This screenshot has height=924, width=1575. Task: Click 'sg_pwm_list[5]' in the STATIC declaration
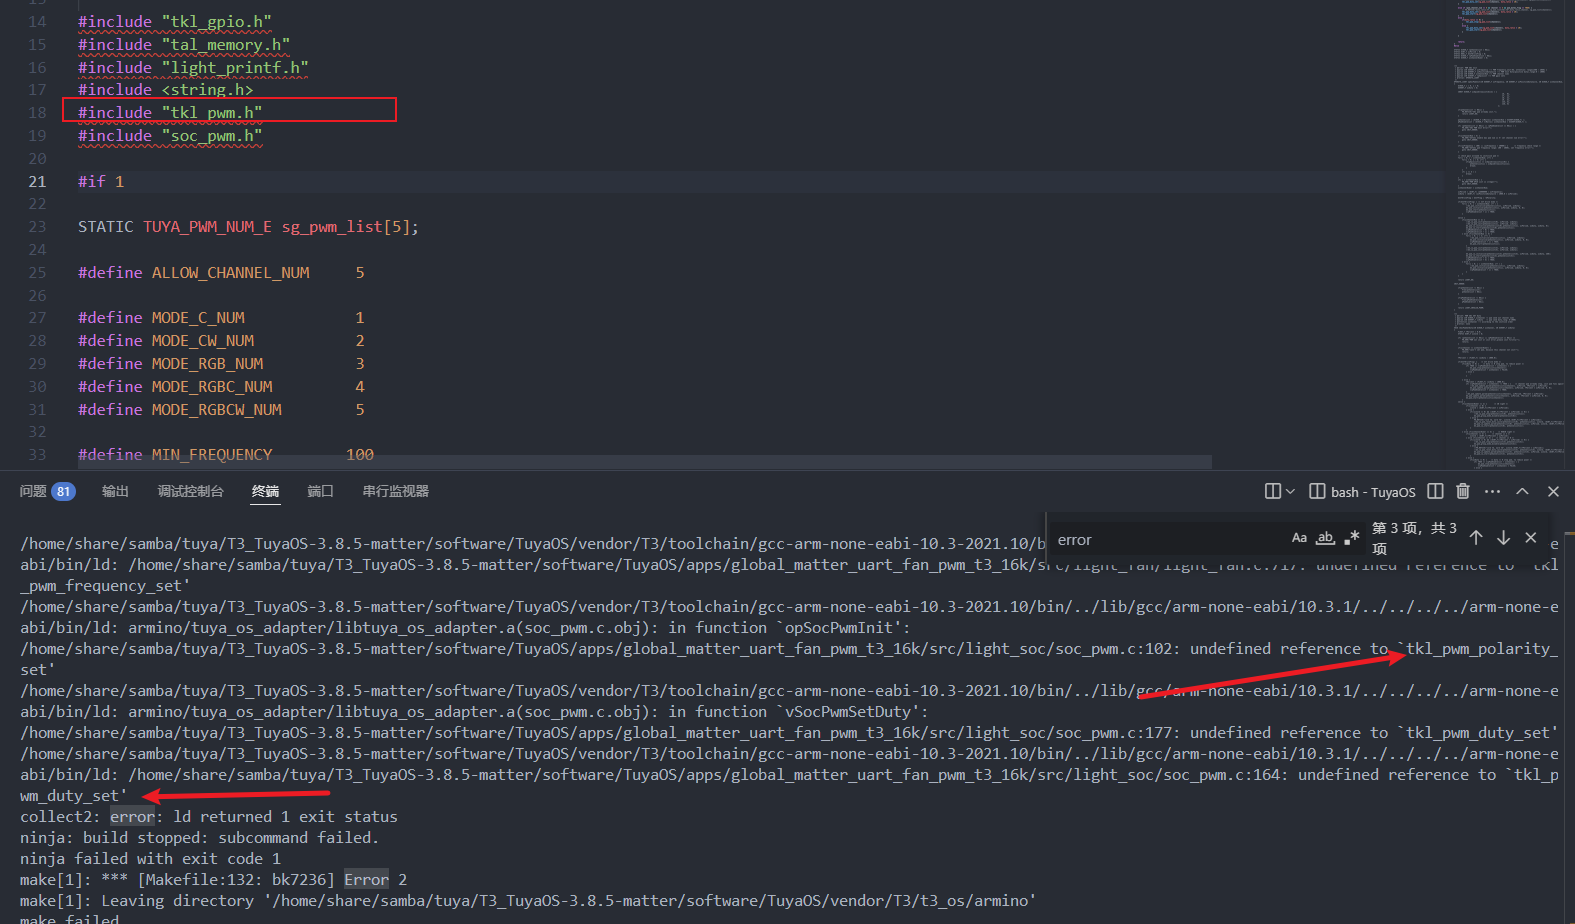tap(346, 227)
